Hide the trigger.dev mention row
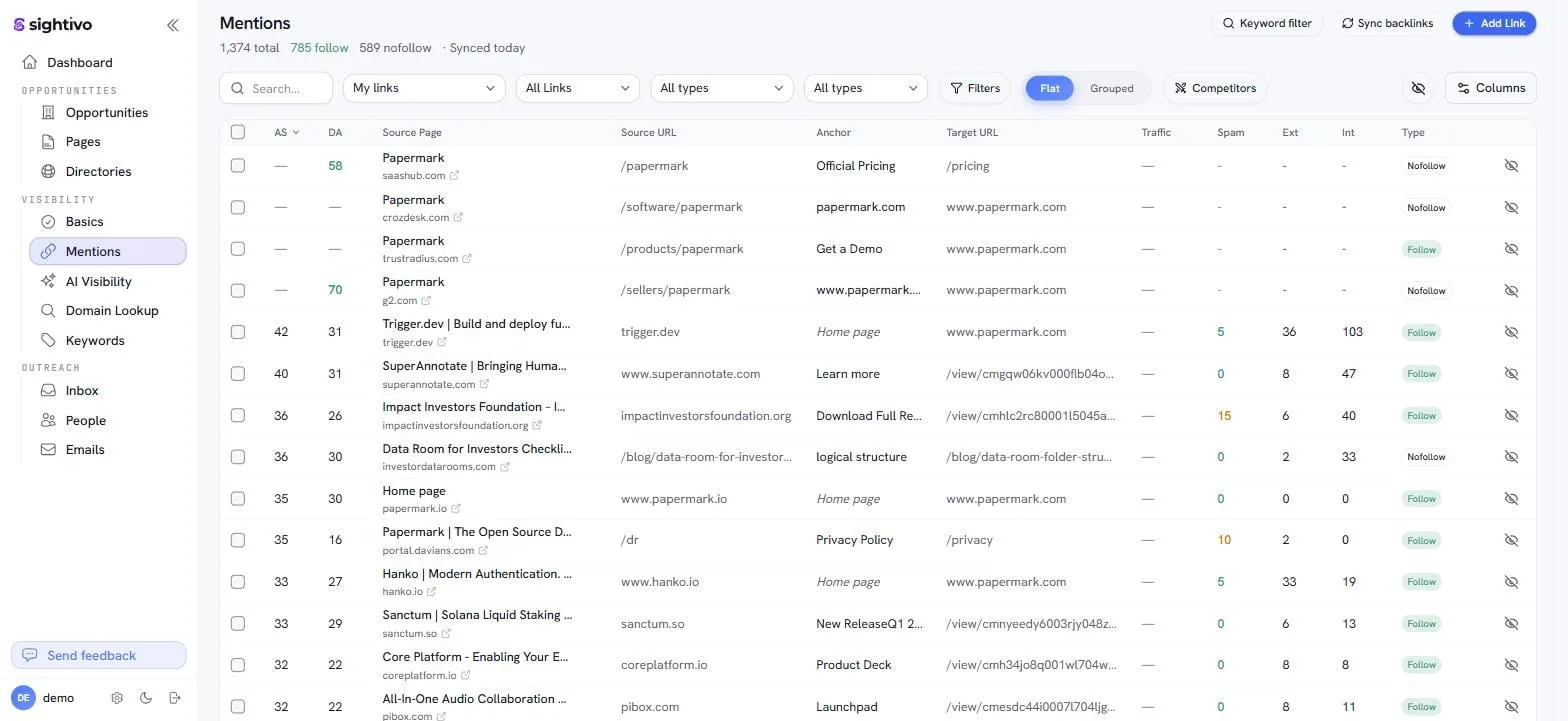The height and width of the screenshot is (721, 1568). pyautogui.click(x=1511, y=332)
